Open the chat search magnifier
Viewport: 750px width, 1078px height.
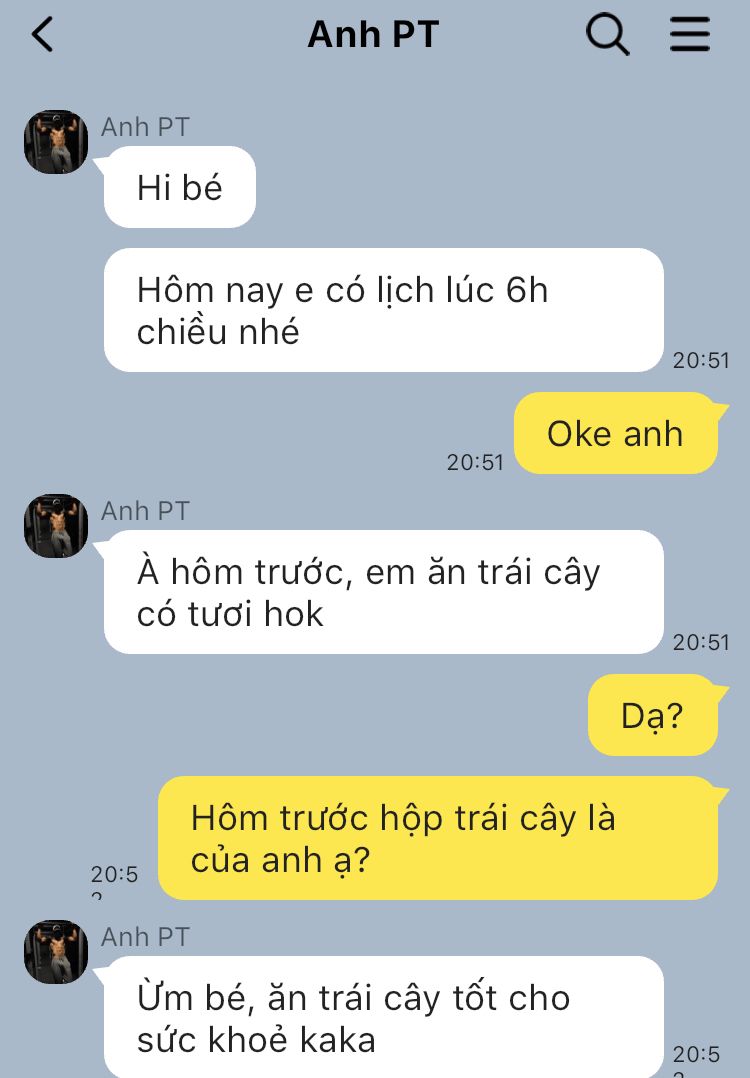[x=608, y=35]
